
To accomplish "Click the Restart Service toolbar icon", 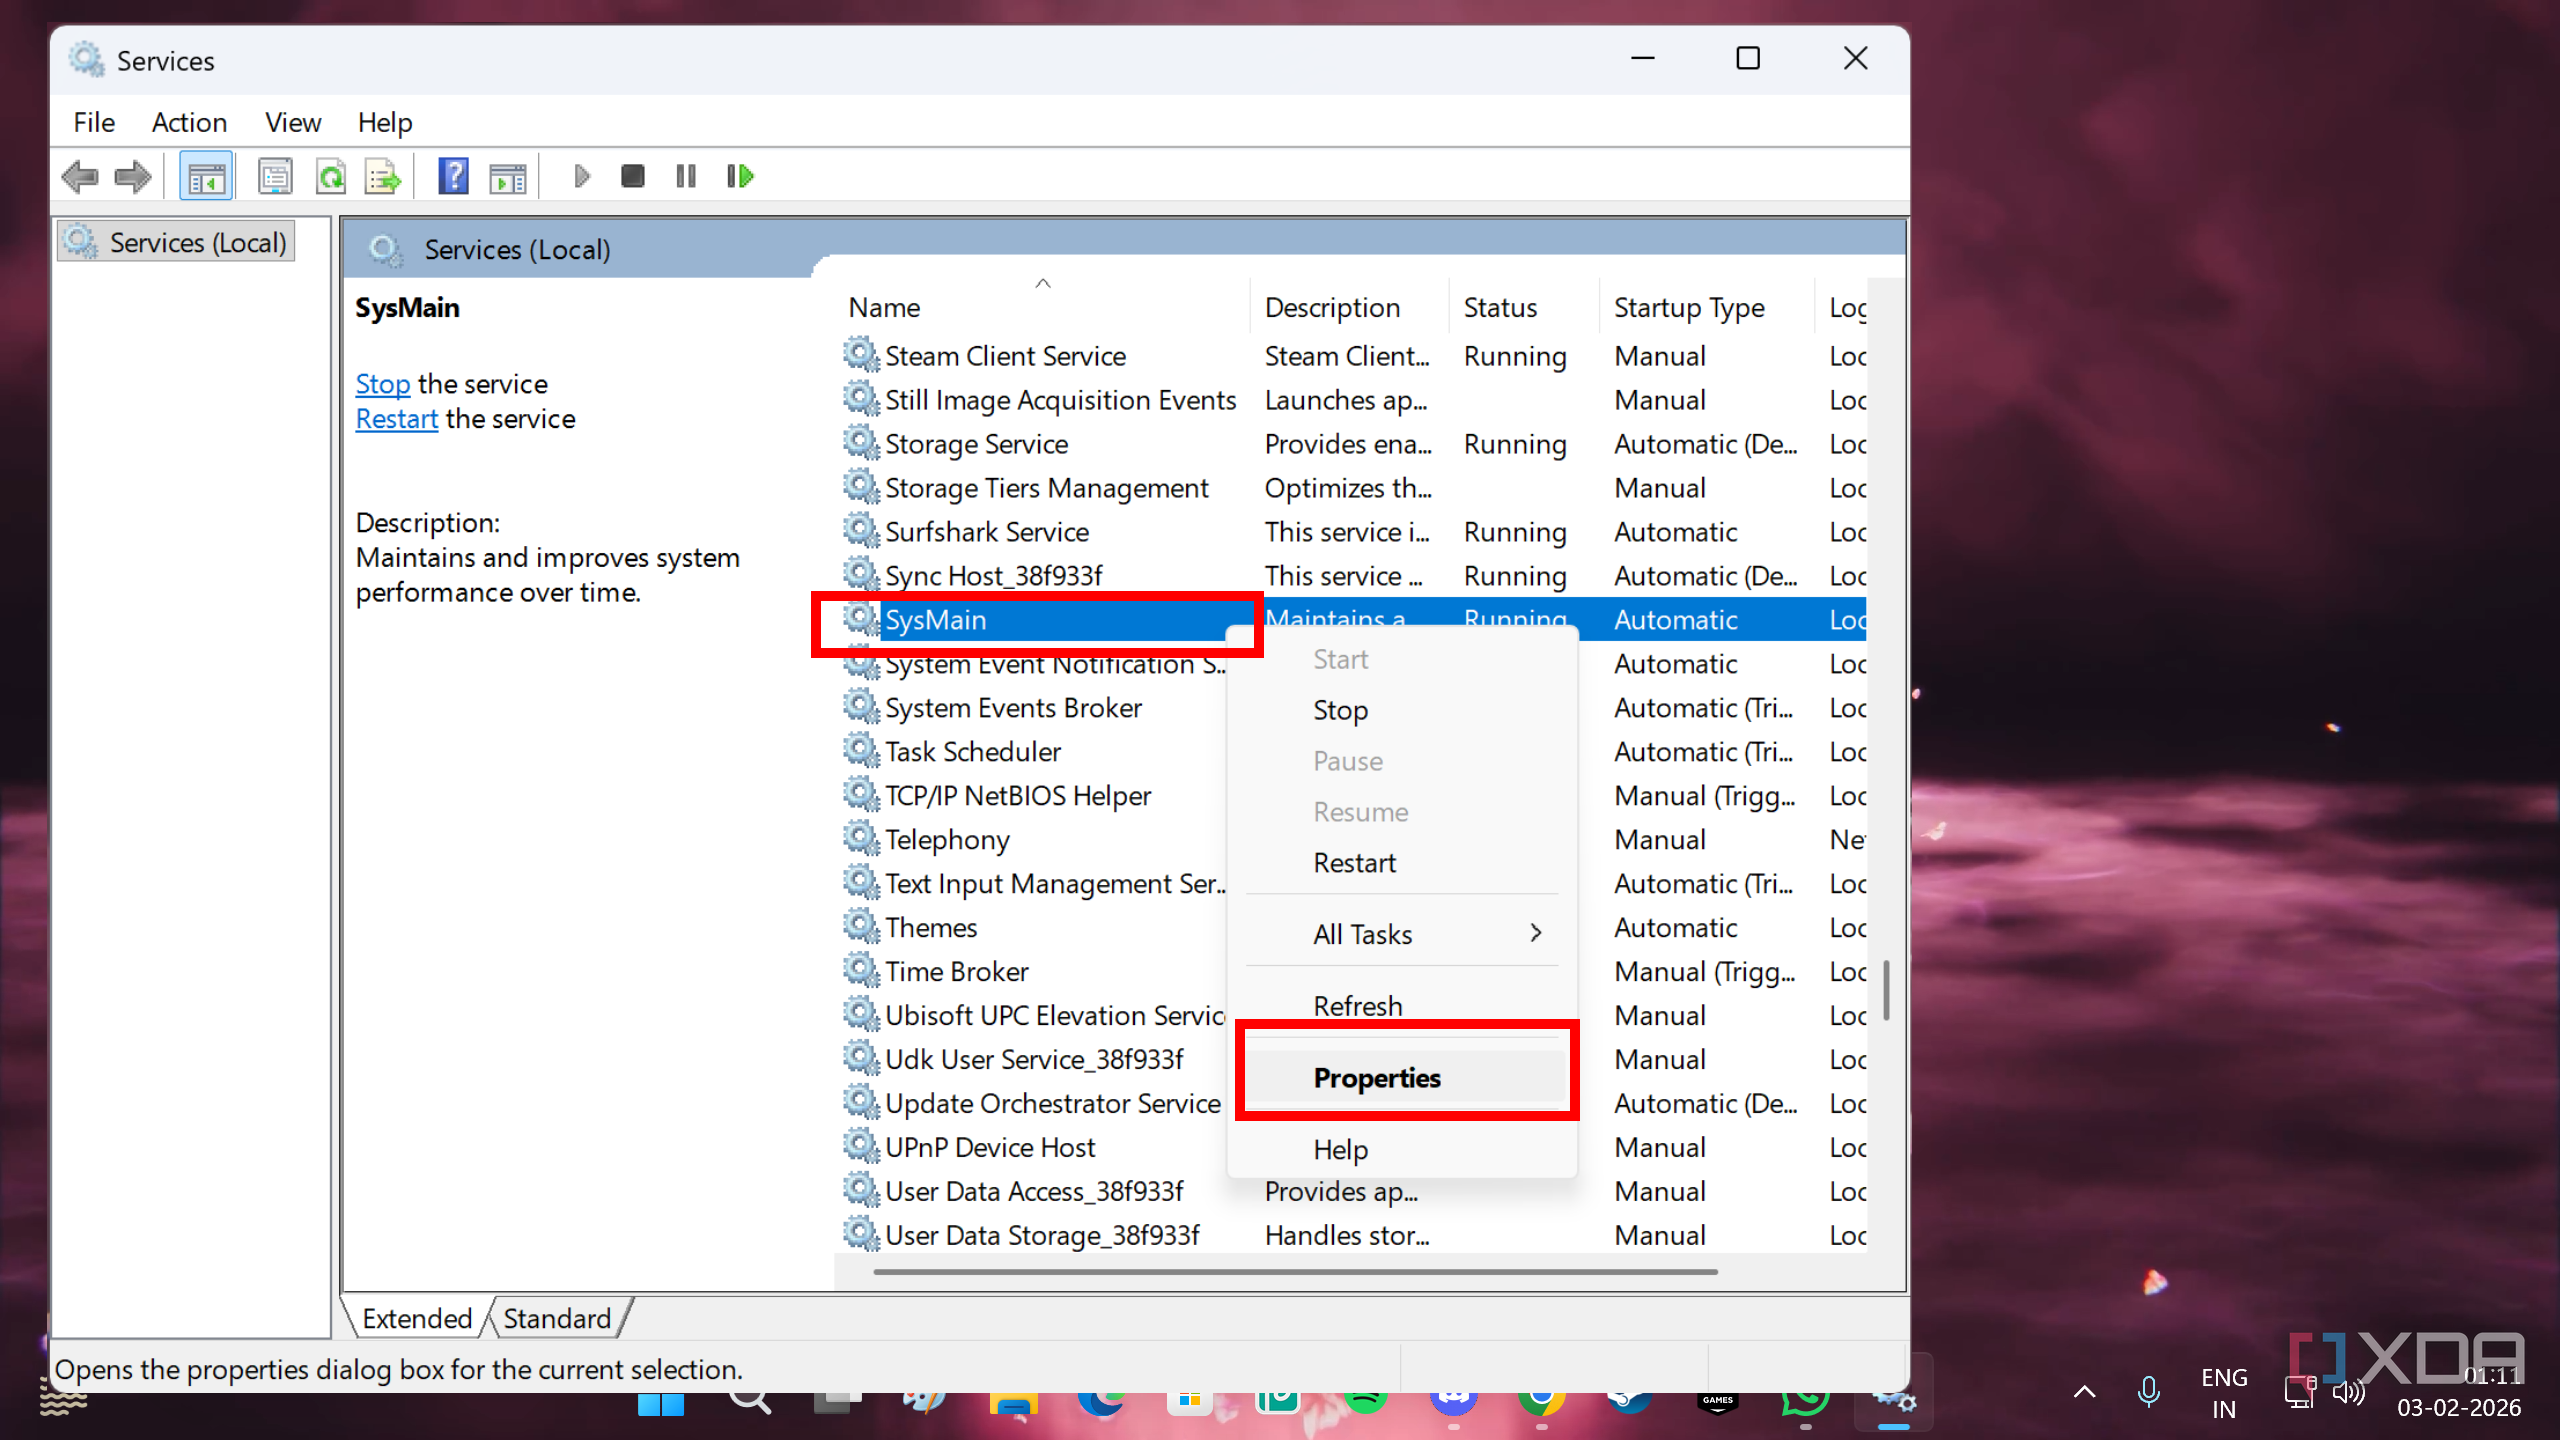I will 740,177.
